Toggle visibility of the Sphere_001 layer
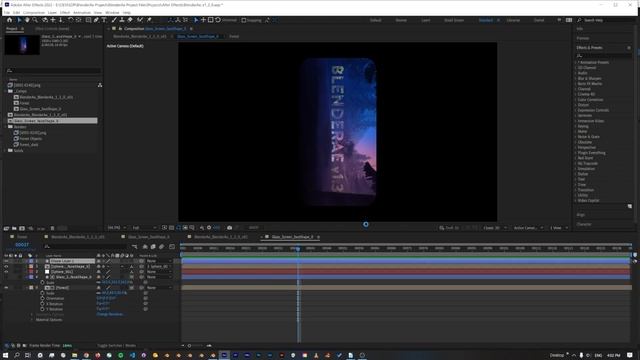The width and height of the screenshot is (640, 360). tap(6, 271)
